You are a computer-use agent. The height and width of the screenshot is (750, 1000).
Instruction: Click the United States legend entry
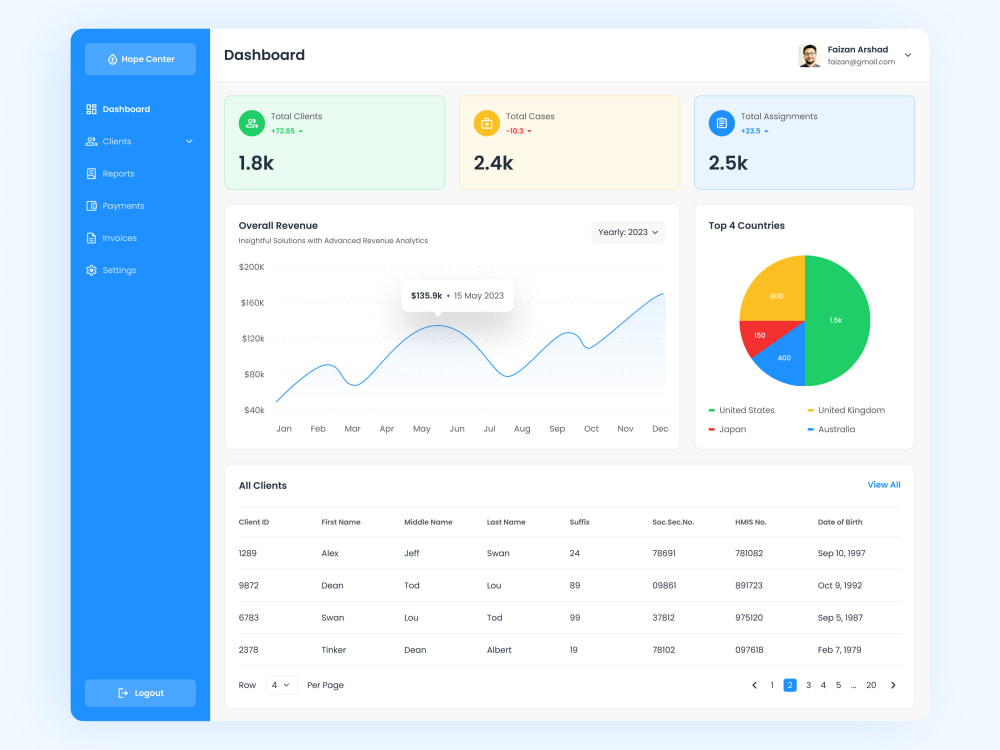click(x=741, y=410)
